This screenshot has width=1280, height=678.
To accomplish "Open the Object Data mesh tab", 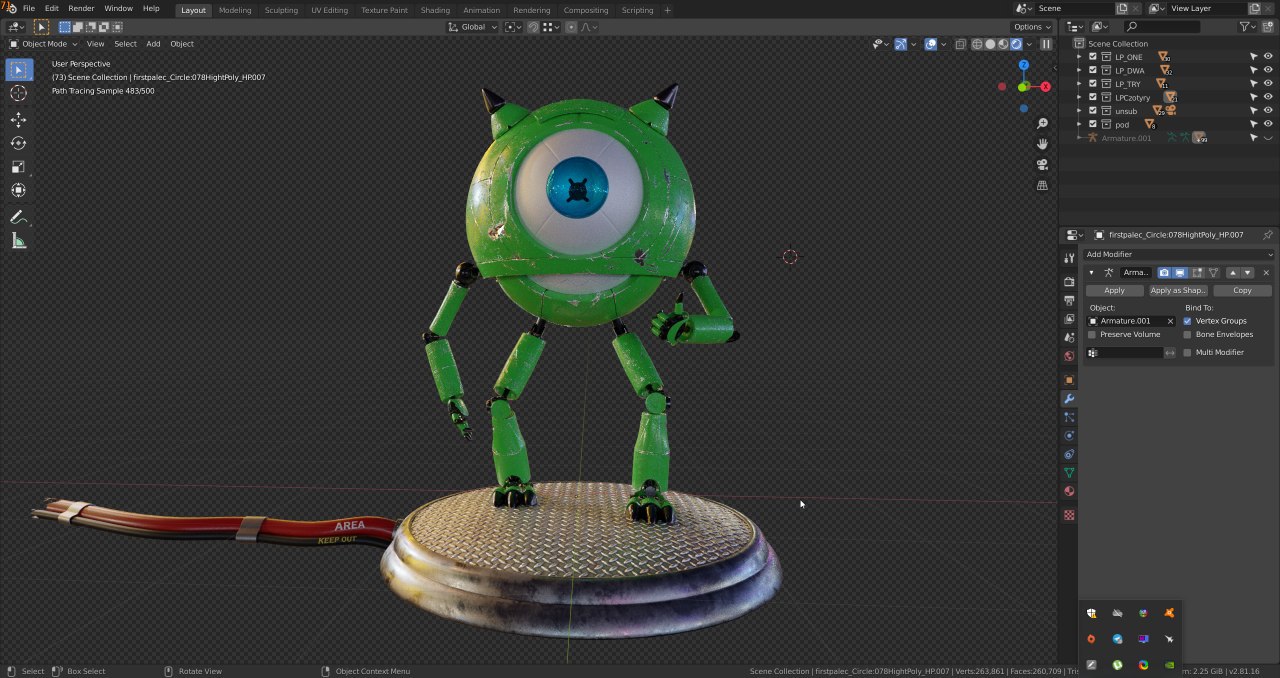I will coord(1069,472).
